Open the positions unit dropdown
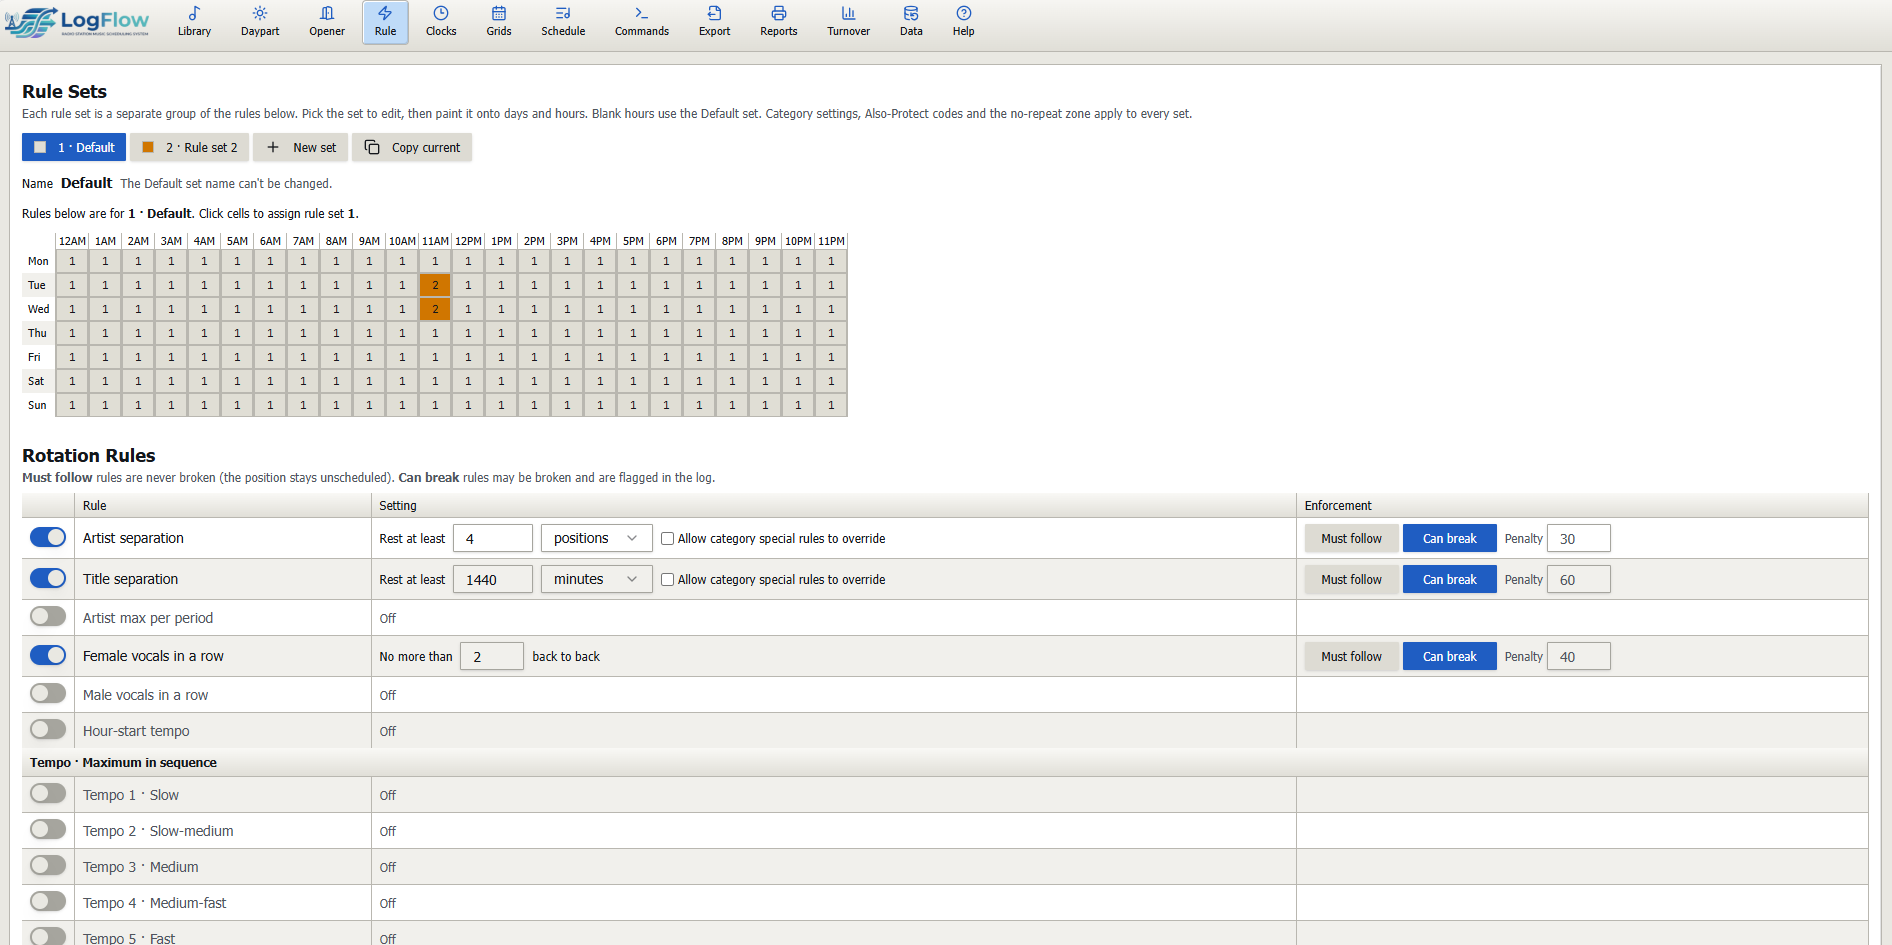 click(x=596, y=538)
